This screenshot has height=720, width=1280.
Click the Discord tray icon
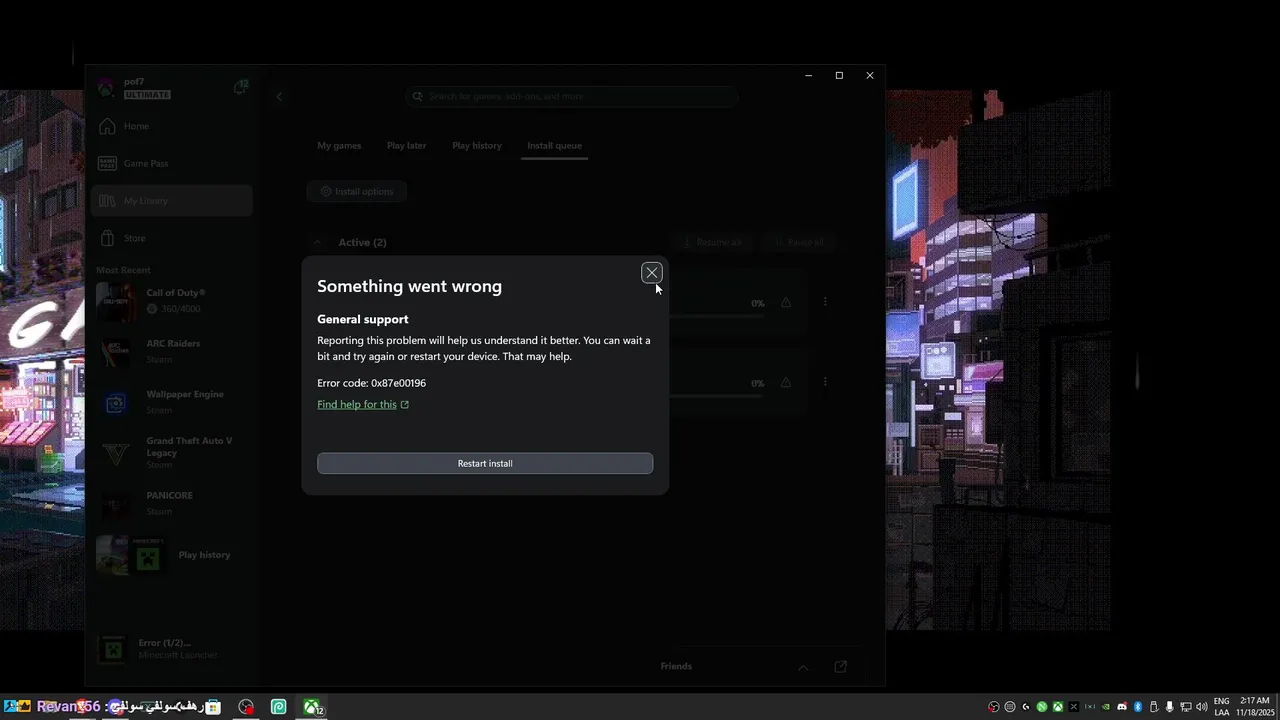click(x=1122, y=707)
